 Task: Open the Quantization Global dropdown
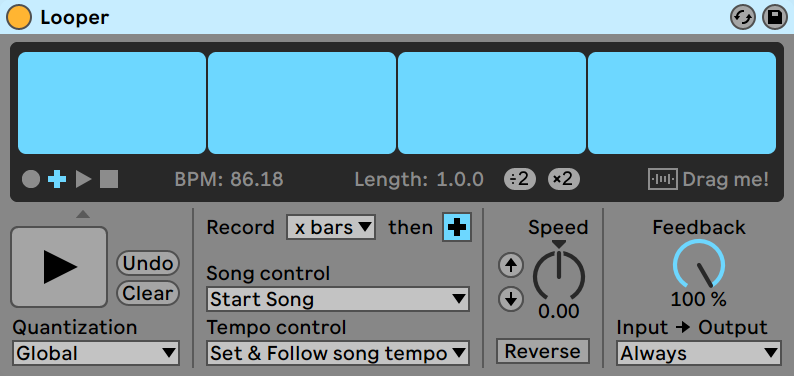(96, 353)
